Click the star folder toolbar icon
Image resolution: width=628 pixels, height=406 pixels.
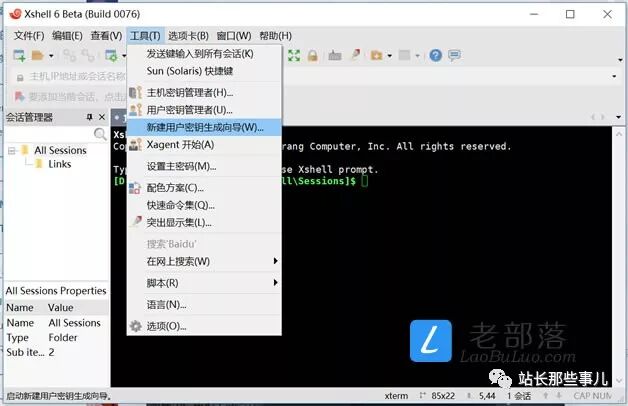coord(376,56)
